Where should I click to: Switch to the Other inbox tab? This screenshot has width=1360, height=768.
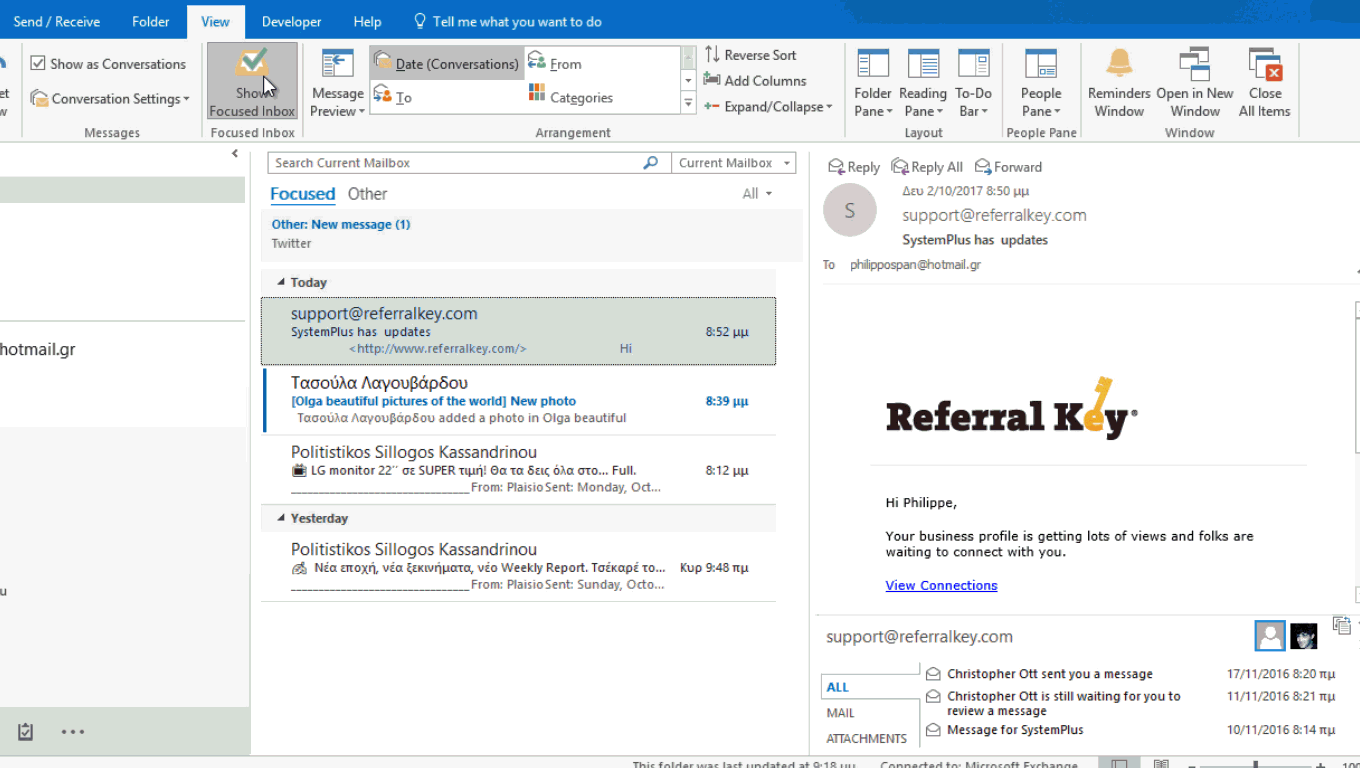367,194
